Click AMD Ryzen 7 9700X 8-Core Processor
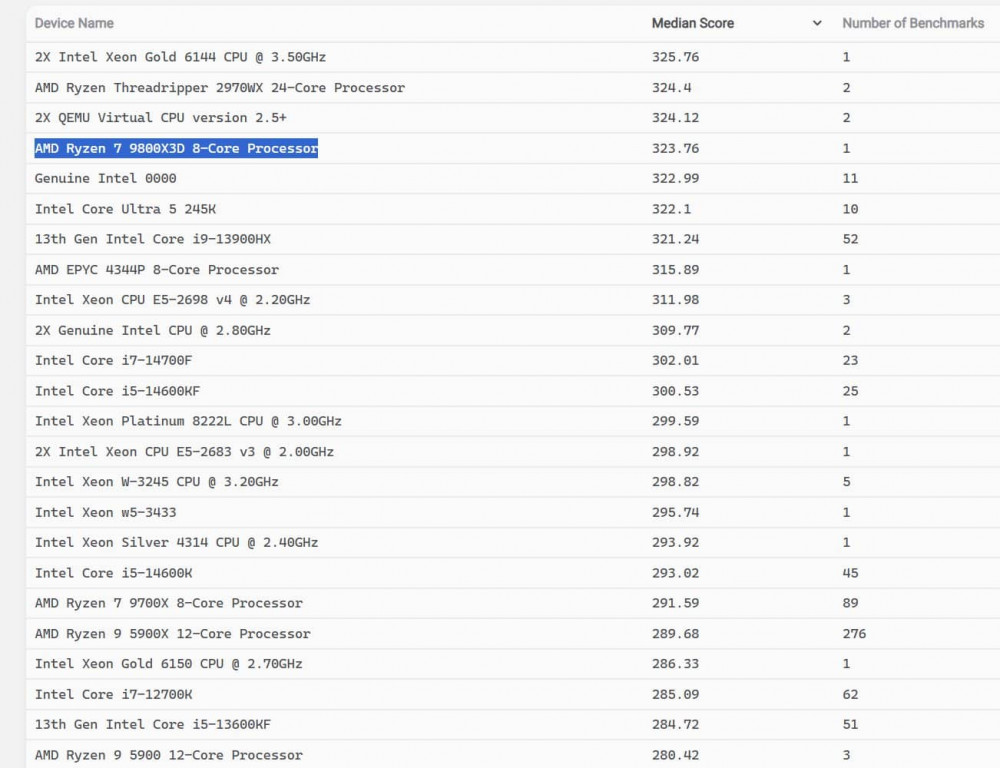Image resolution: width=1000 pixels, height=768 pixels. tap(169, 603)
